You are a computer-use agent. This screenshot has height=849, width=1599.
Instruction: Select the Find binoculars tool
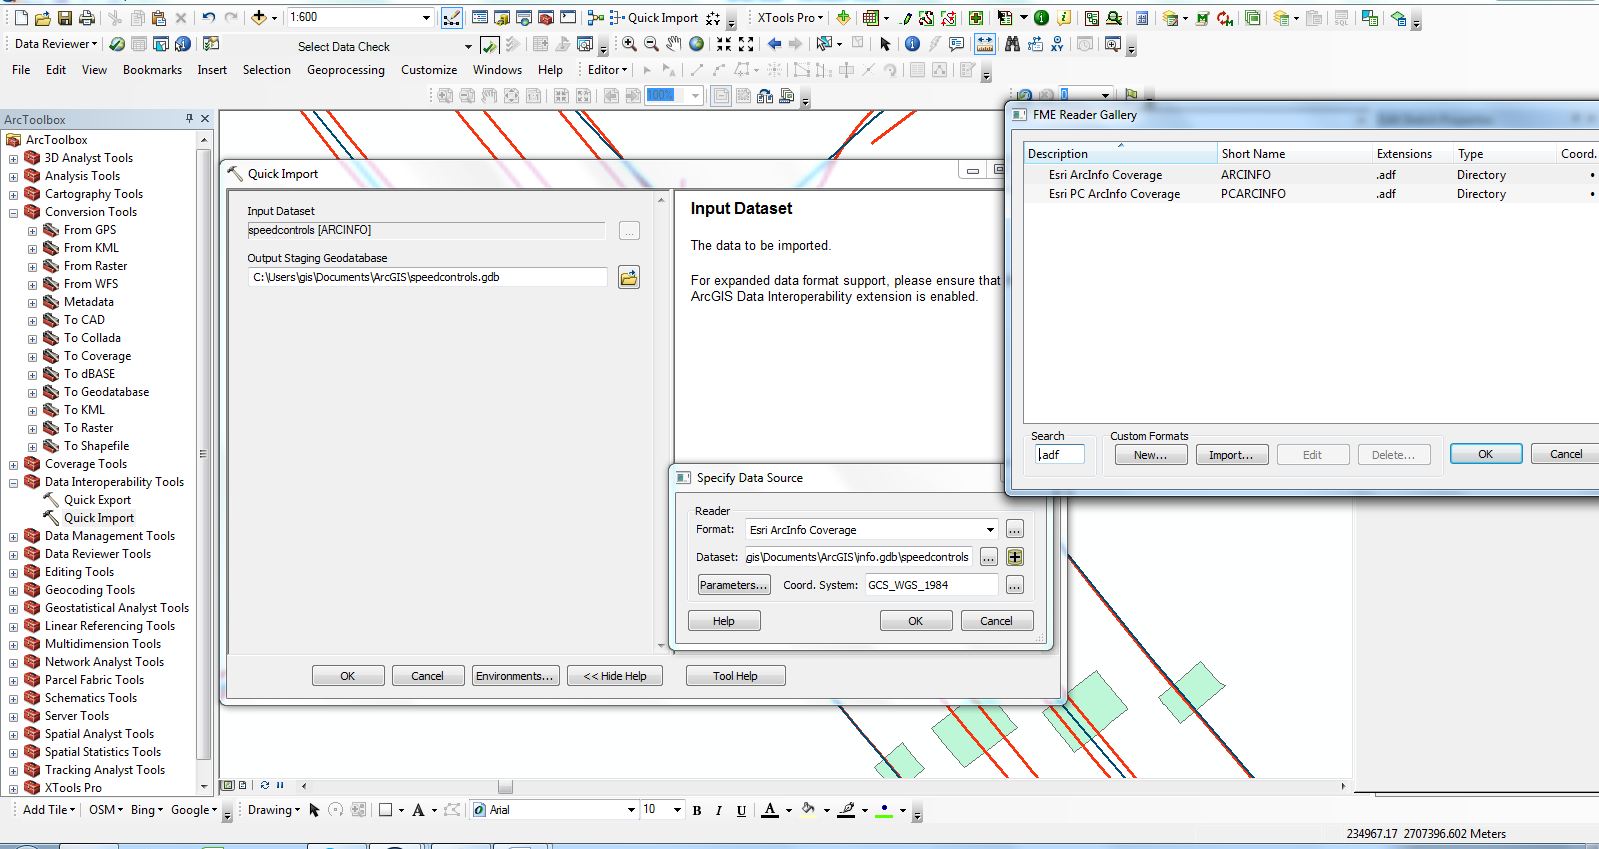(x=1012, y=44)
